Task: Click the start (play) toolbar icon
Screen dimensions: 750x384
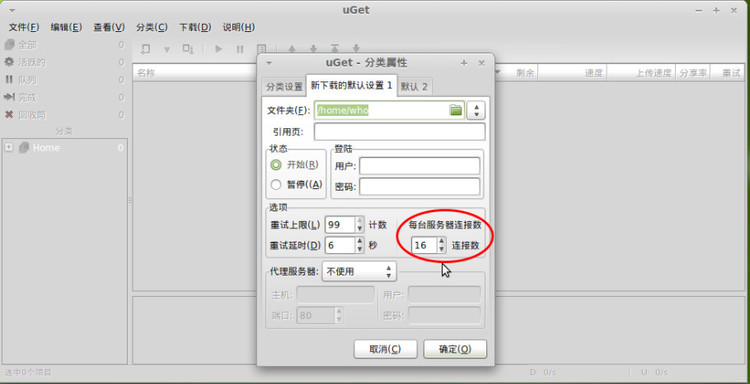Action: [219, 49]
